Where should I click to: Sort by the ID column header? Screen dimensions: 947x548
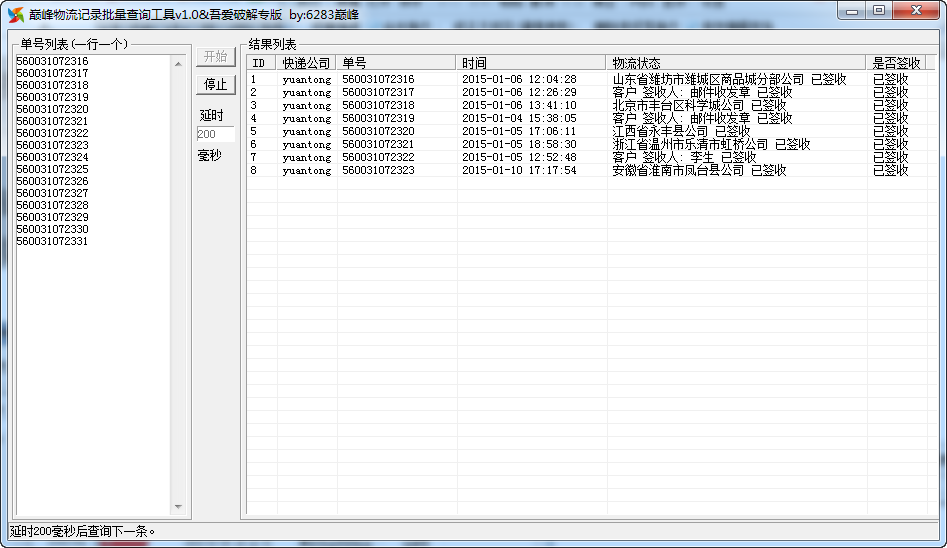(x=262, y=63)
